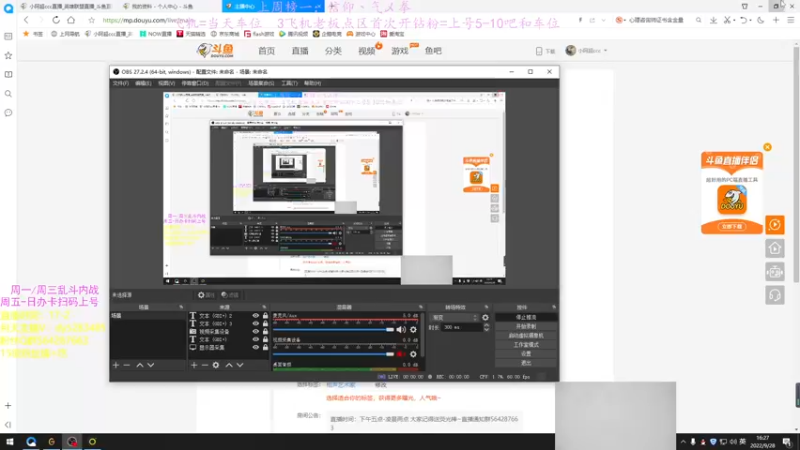The image size is (800, 450).
Task: Expand address bar dropdown chevron
Action: click(x=604, y=20)
